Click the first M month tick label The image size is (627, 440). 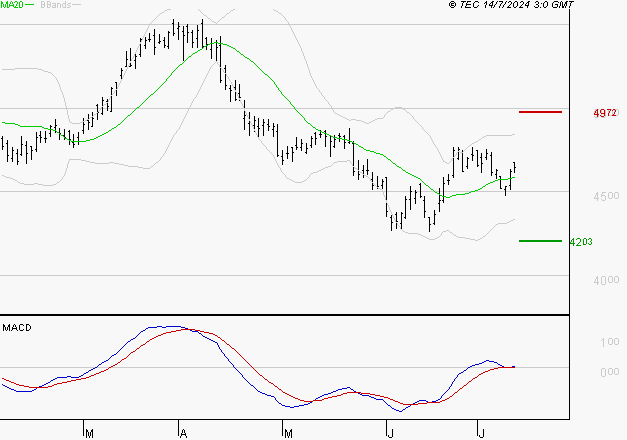[x=90, y=433]
